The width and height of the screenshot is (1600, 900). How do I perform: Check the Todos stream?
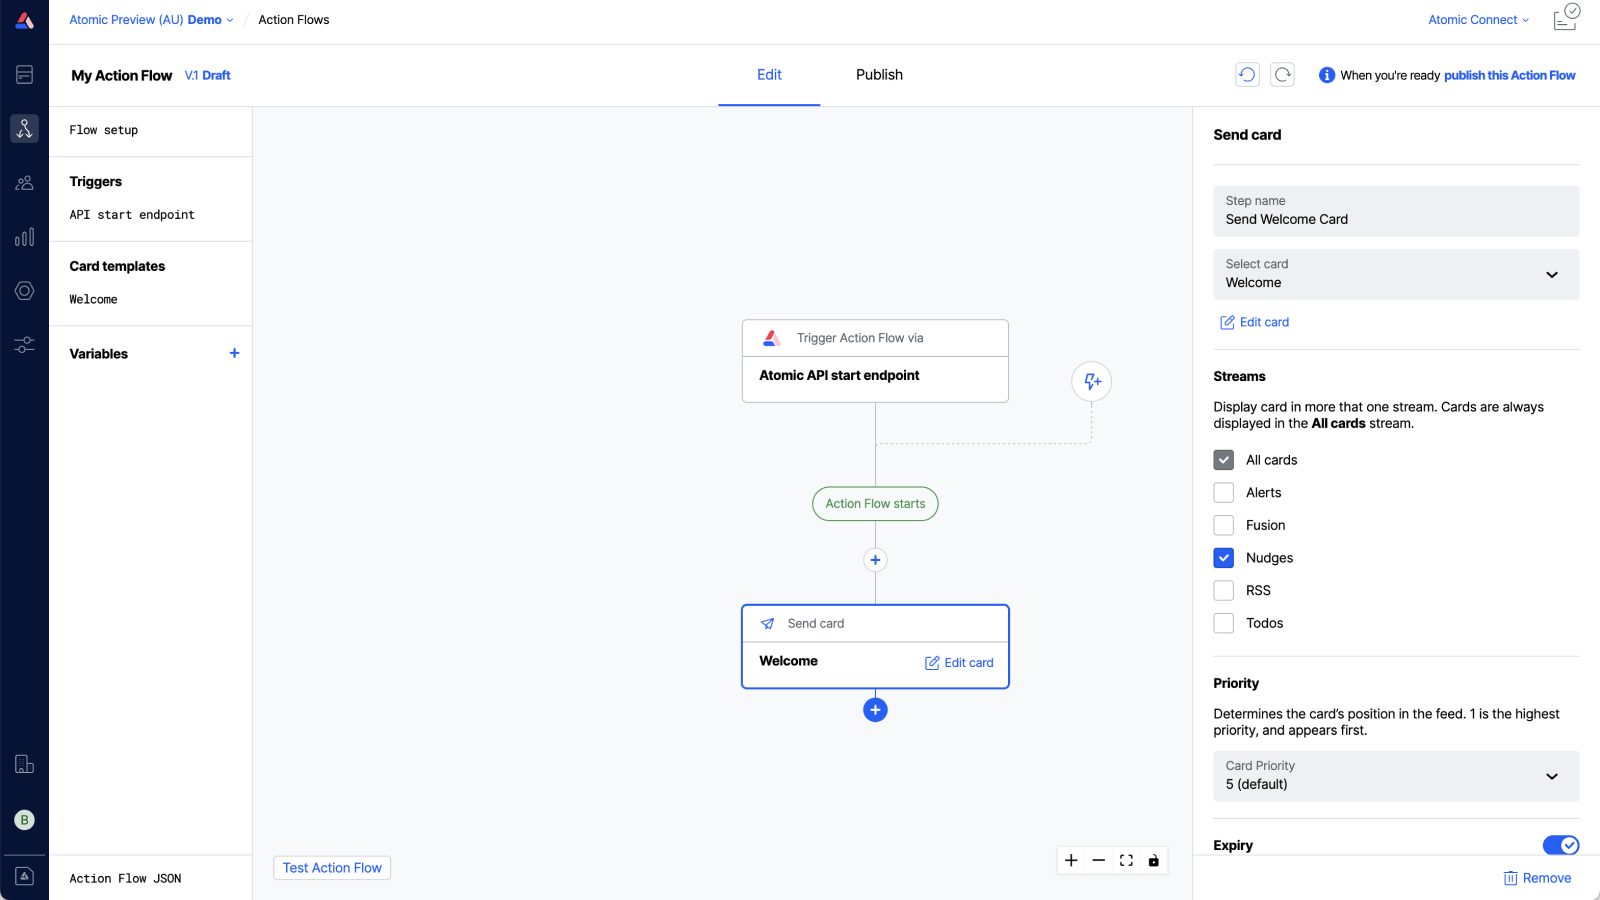[x=1224, y=623]
